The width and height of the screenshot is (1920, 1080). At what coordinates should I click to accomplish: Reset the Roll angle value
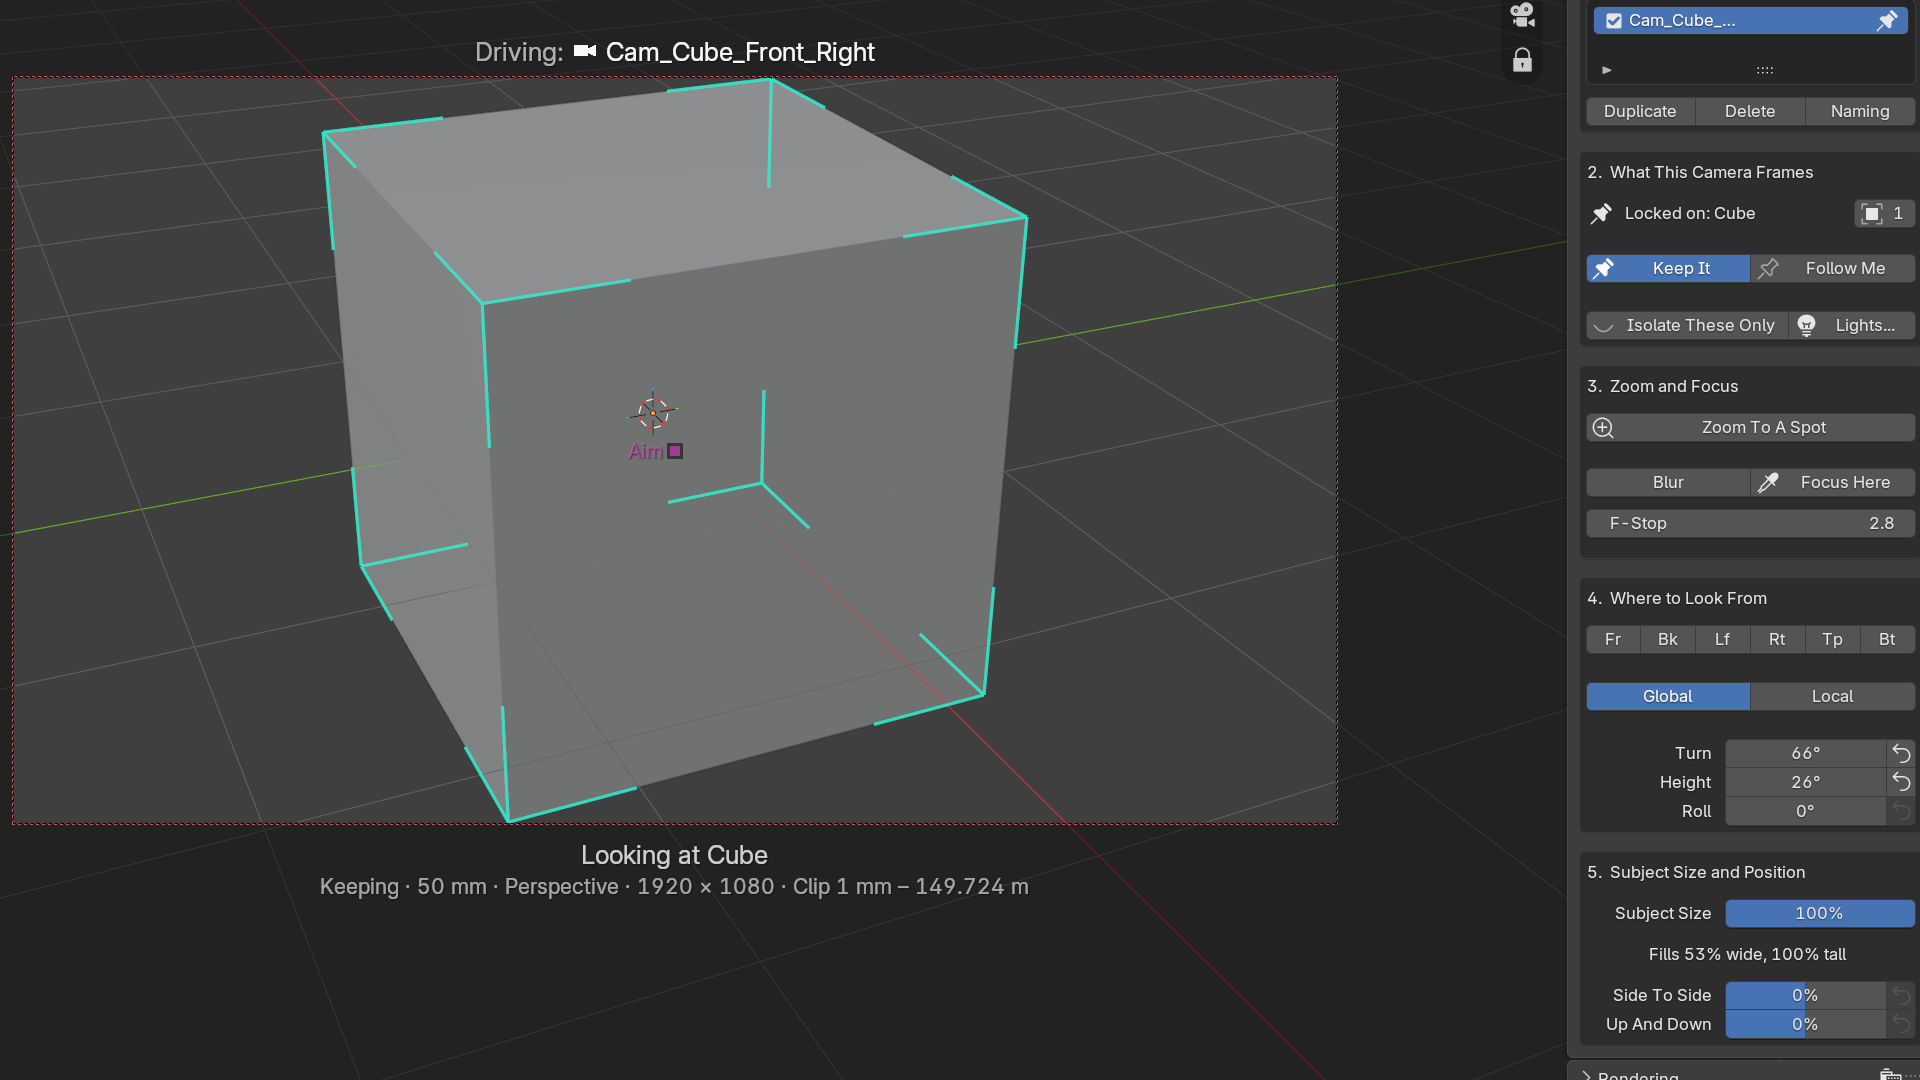(1901, 811)
